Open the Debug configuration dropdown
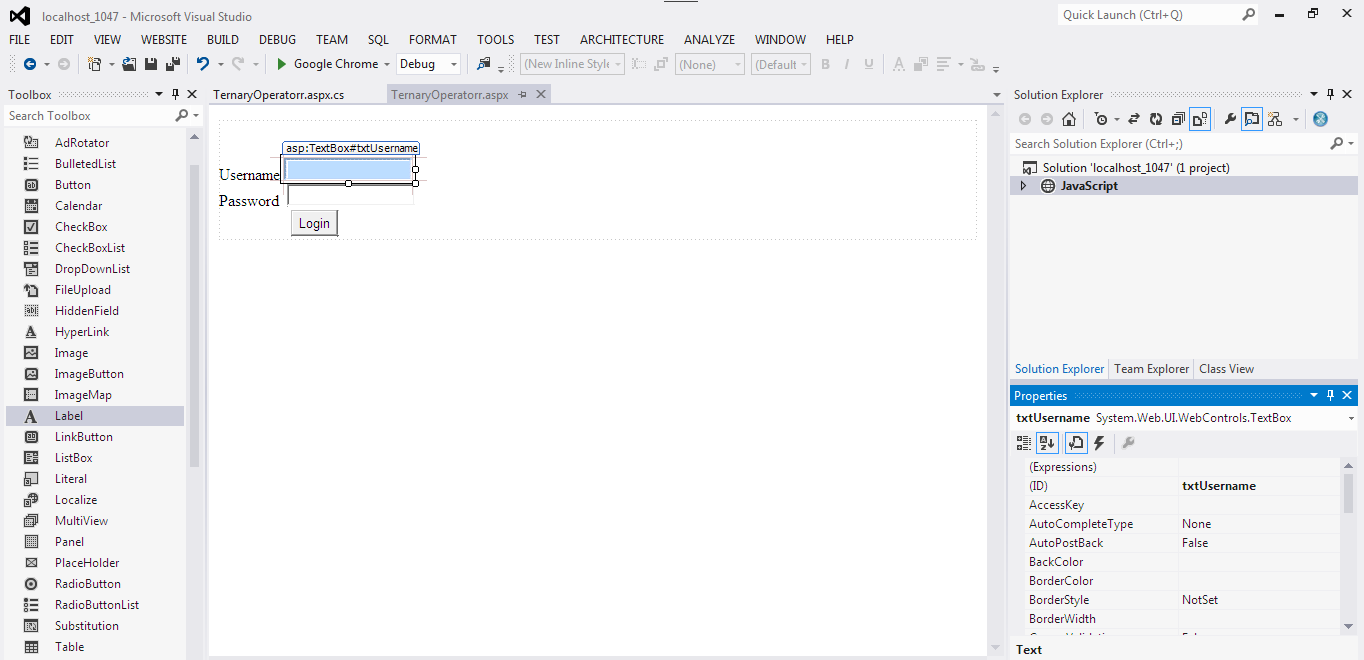 [x=453, y=64]
